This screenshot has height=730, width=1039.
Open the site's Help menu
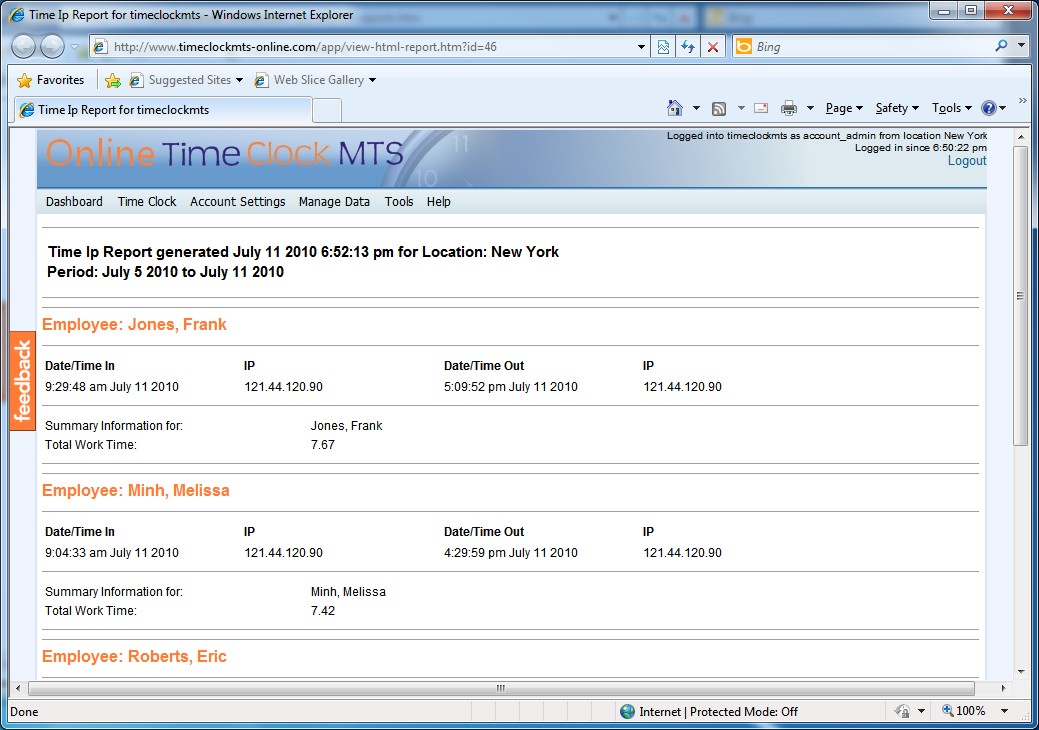pos(439,201)
